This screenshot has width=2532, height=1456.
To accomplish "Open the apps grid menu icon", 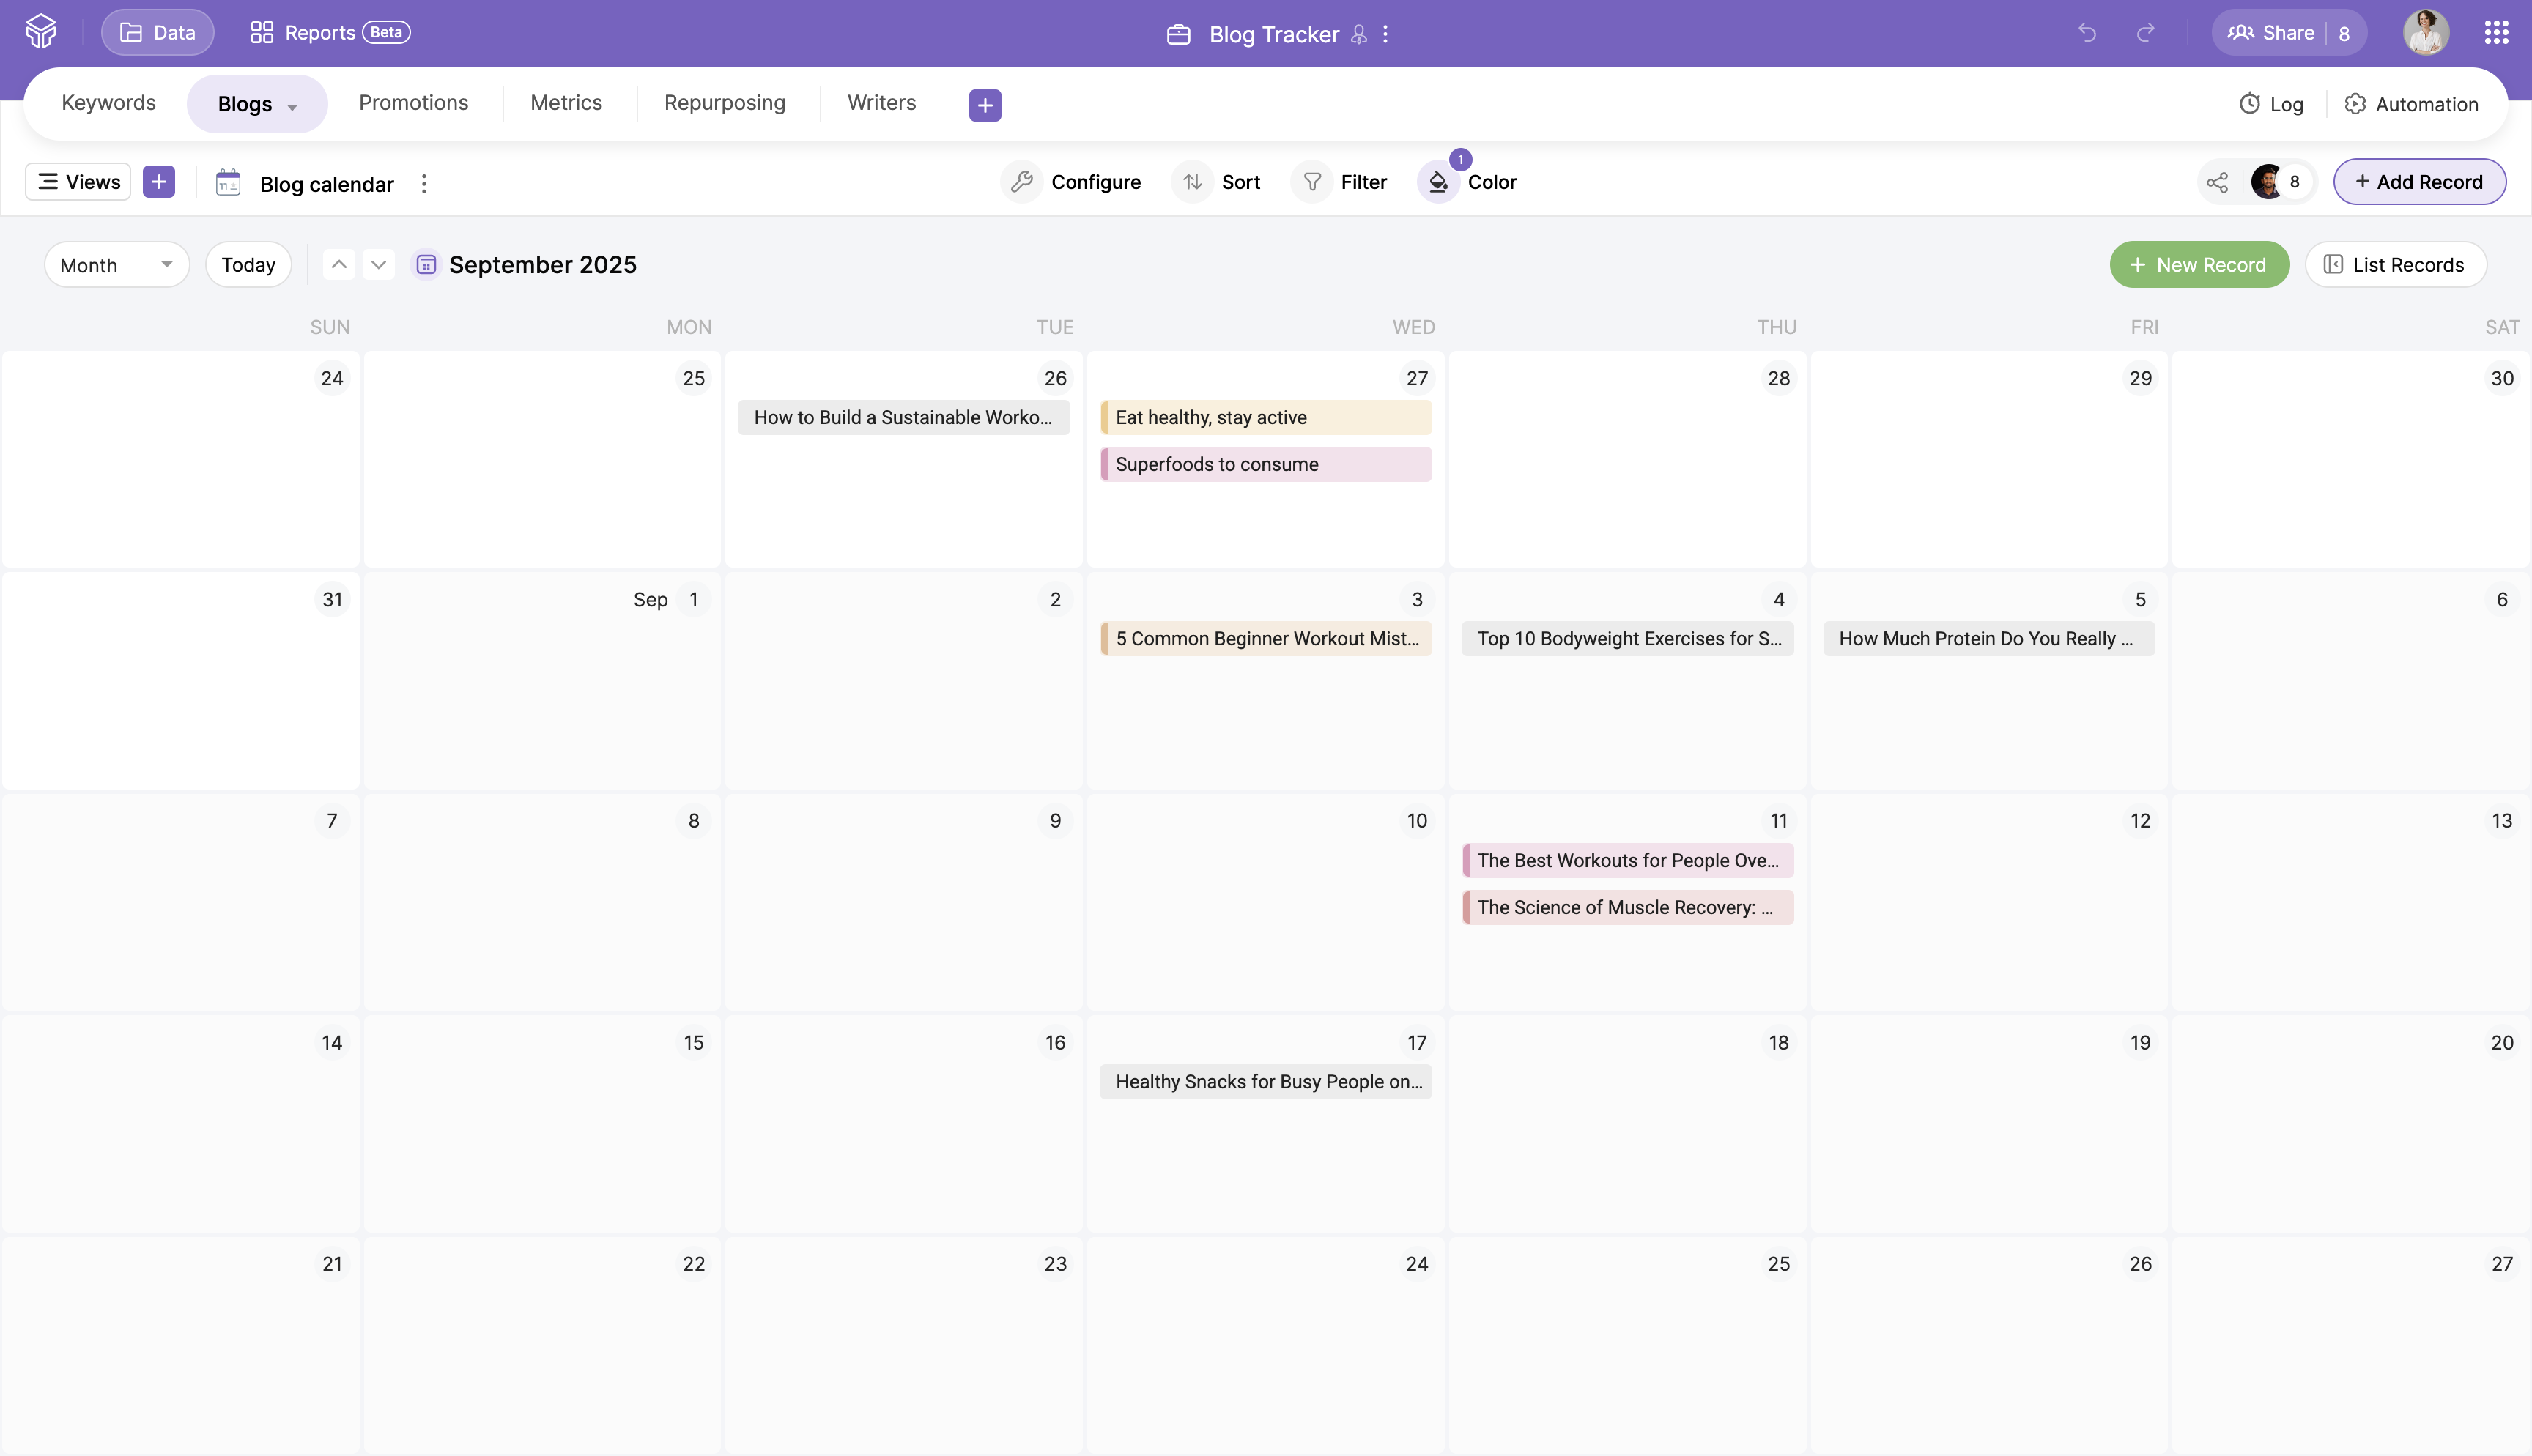I will tap(2496, 33).
